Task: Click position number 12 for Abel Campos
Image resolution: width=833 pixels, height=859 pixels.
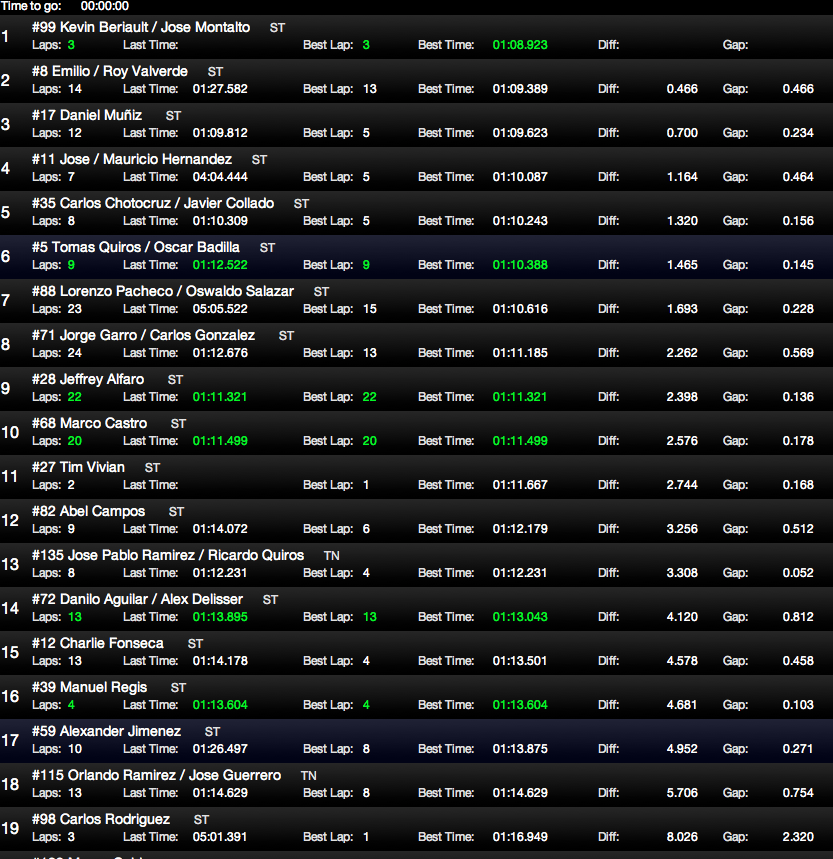Action: pos(10,520)
